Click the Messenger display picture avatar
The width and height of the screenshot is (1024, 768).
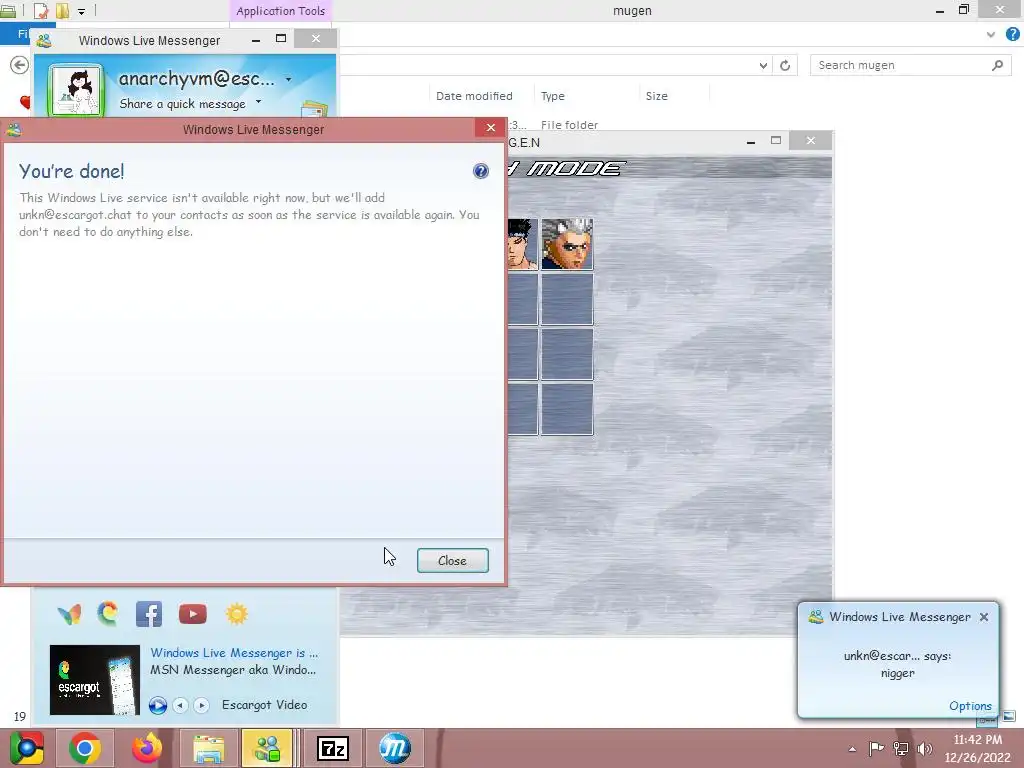76,91
